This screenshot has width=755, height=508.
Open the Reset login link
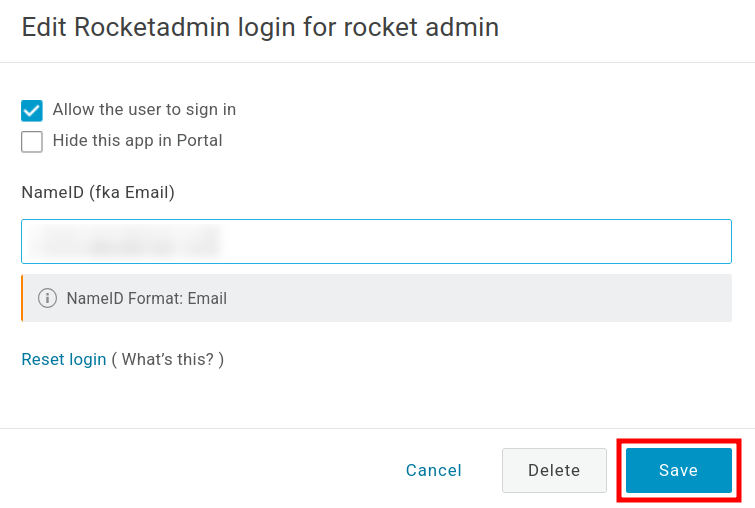(x=64, y=359)
